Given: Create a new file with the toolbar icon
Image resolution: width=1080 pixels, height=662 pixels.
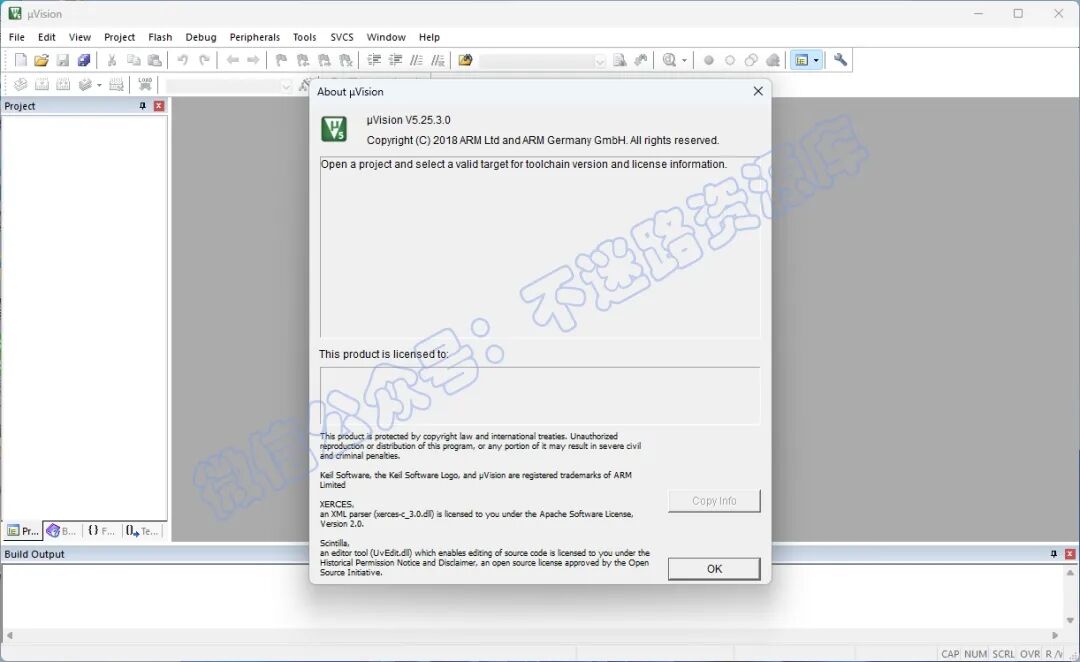Looking at the screenshot, I should pyautogui.click(x=21, y=61).
